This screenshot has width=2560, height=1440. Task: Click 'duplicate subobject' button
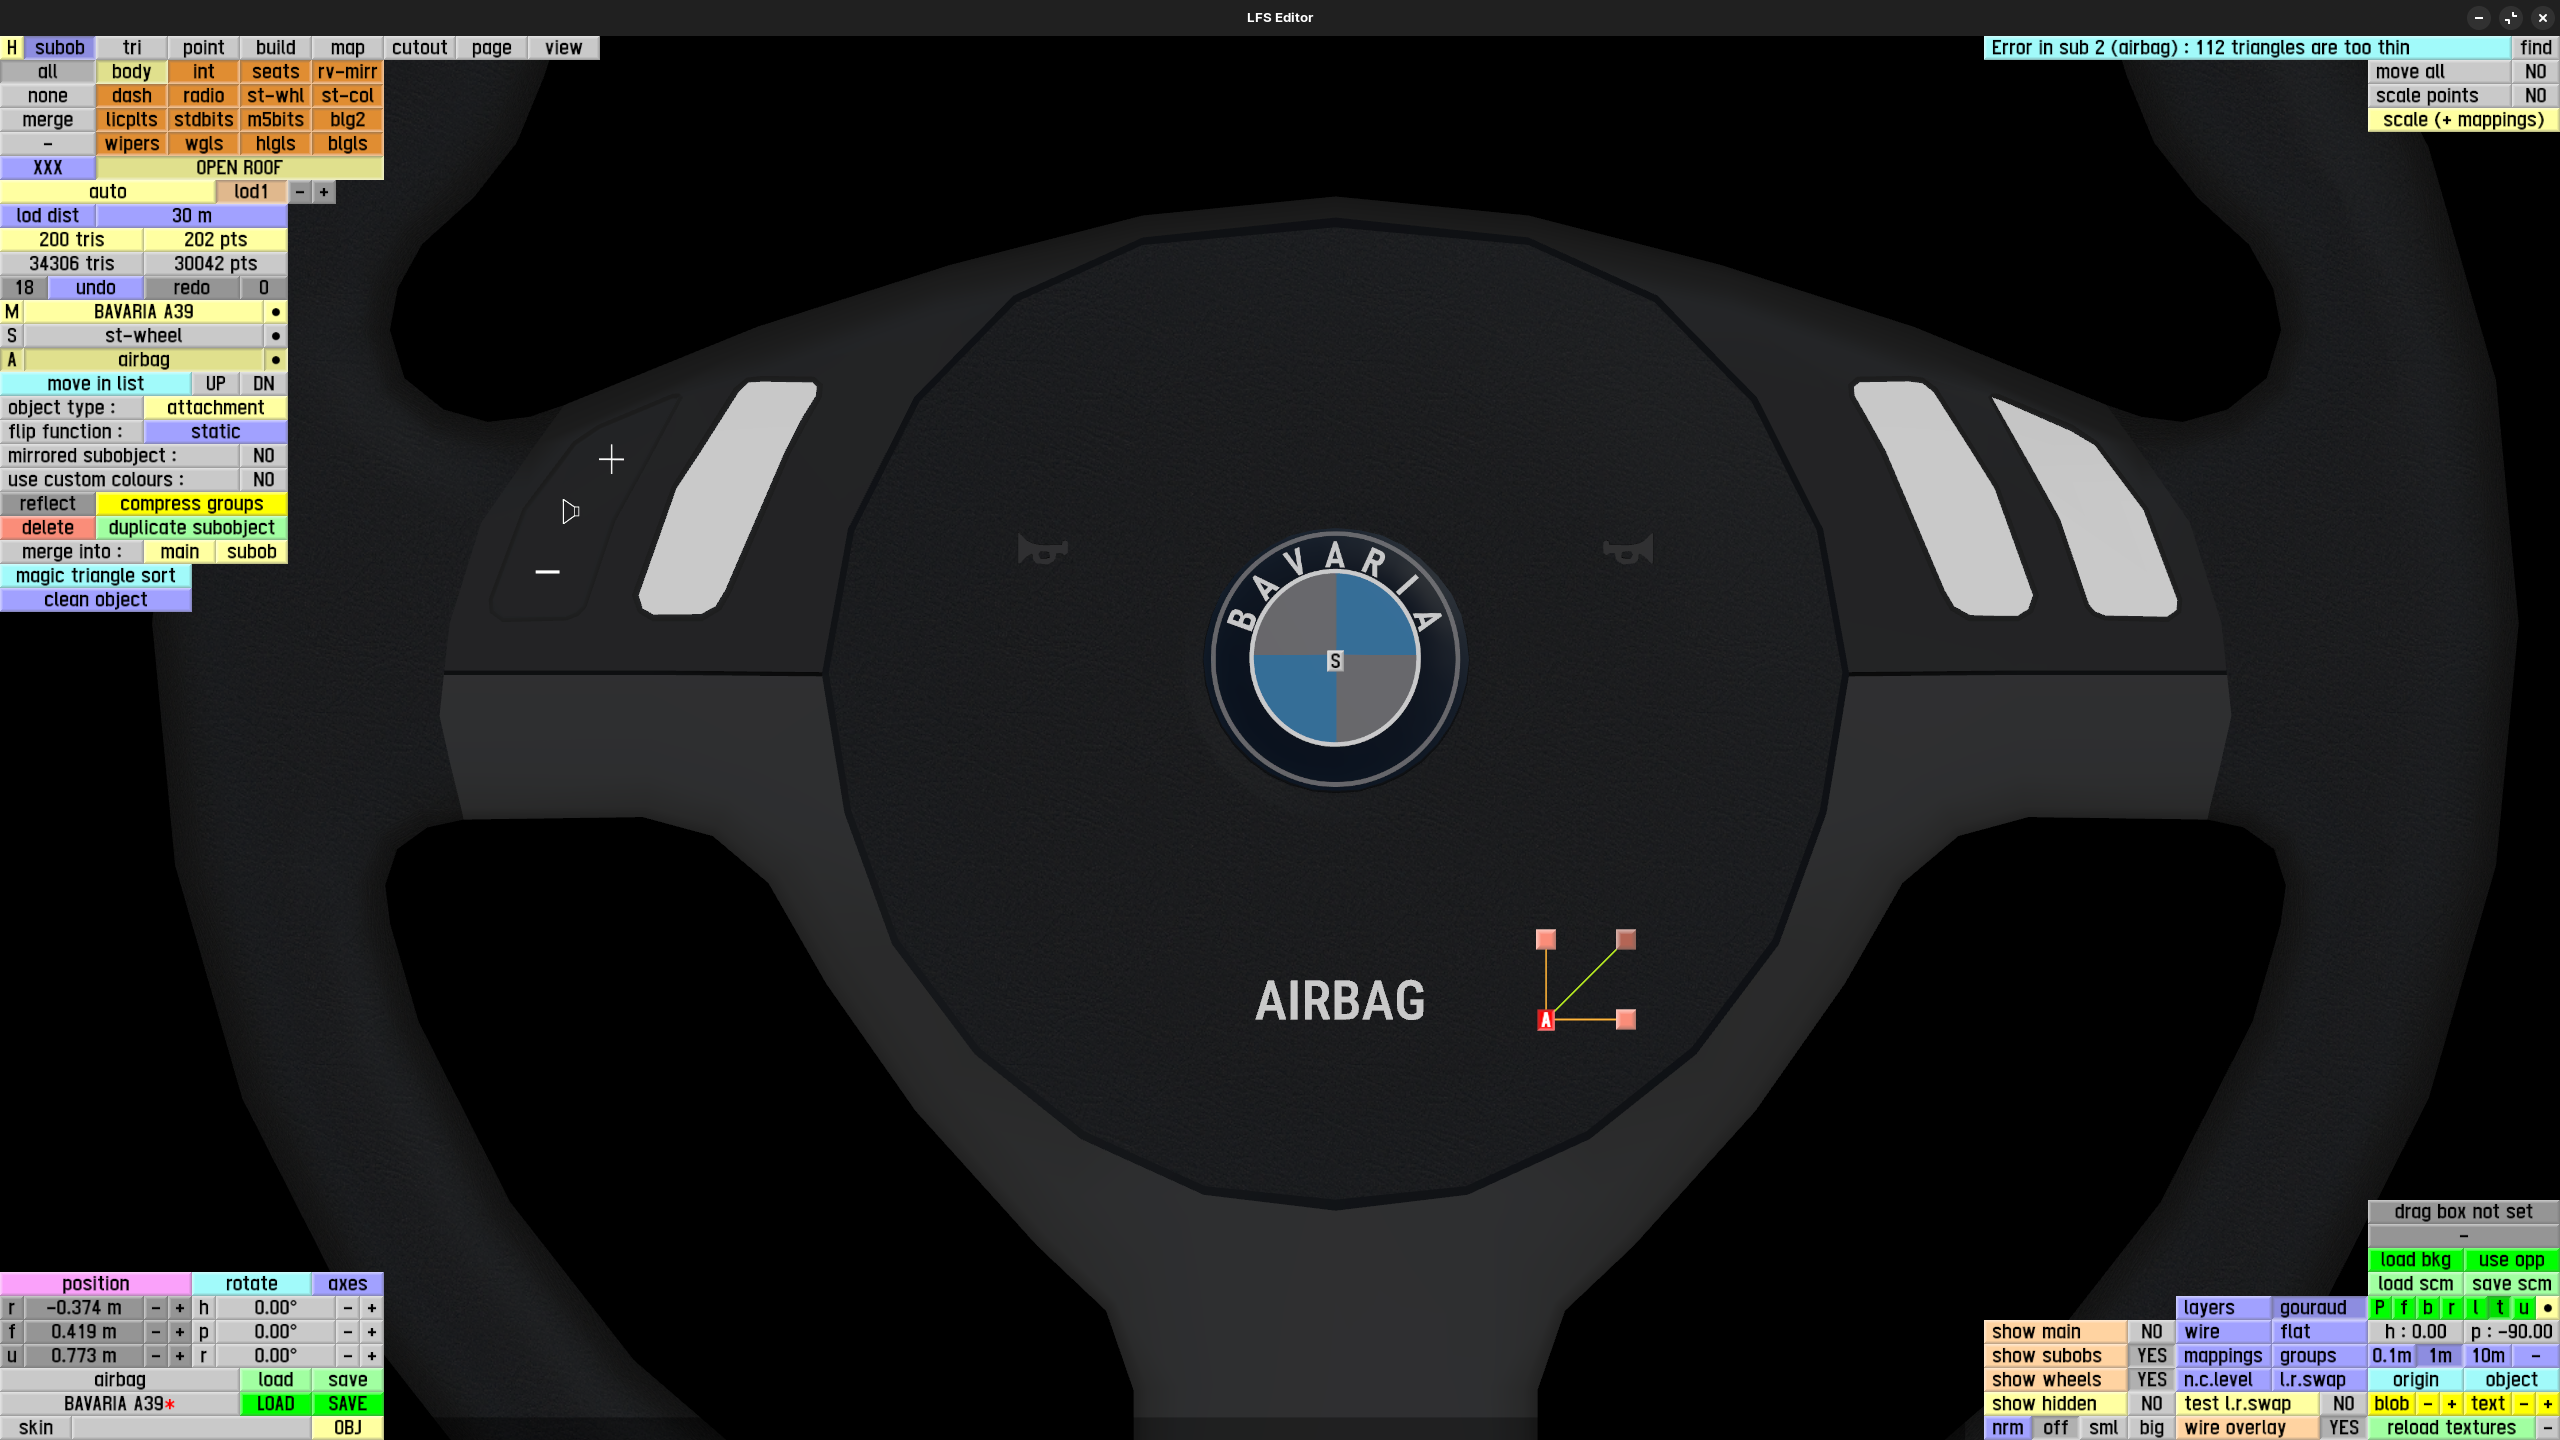click(x=191, y=528)
